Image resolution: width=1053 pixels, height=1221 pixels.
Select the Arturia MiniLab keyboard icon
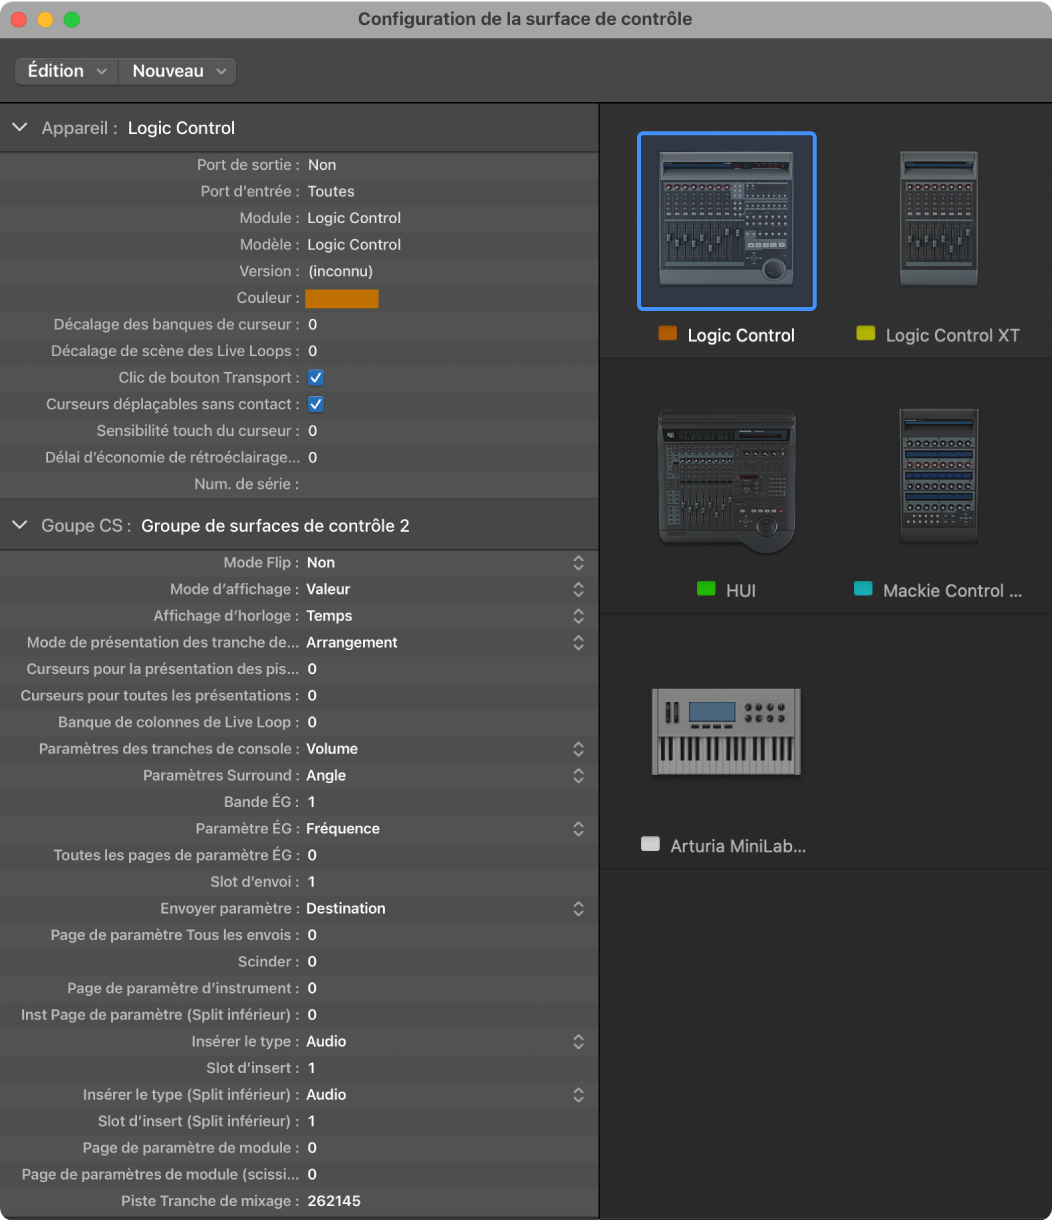[726, 731]
